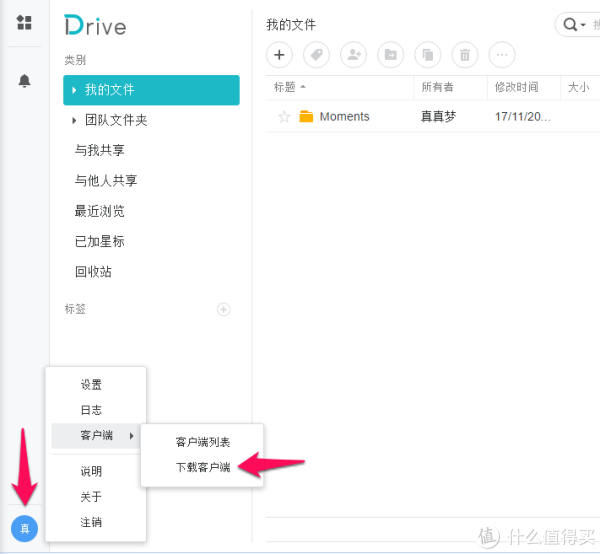Choose Settings (设置) in the user menu

point(91,385)
